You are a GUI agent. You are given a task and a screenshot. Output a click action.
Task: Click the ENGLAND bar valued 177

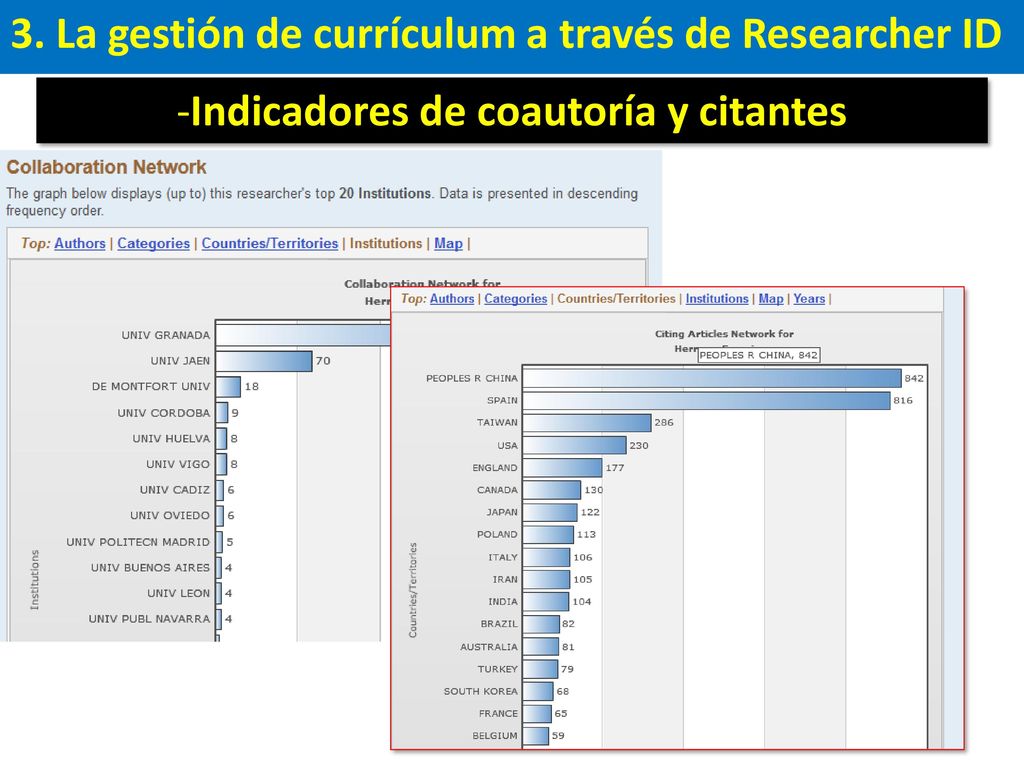click(562, 468)
